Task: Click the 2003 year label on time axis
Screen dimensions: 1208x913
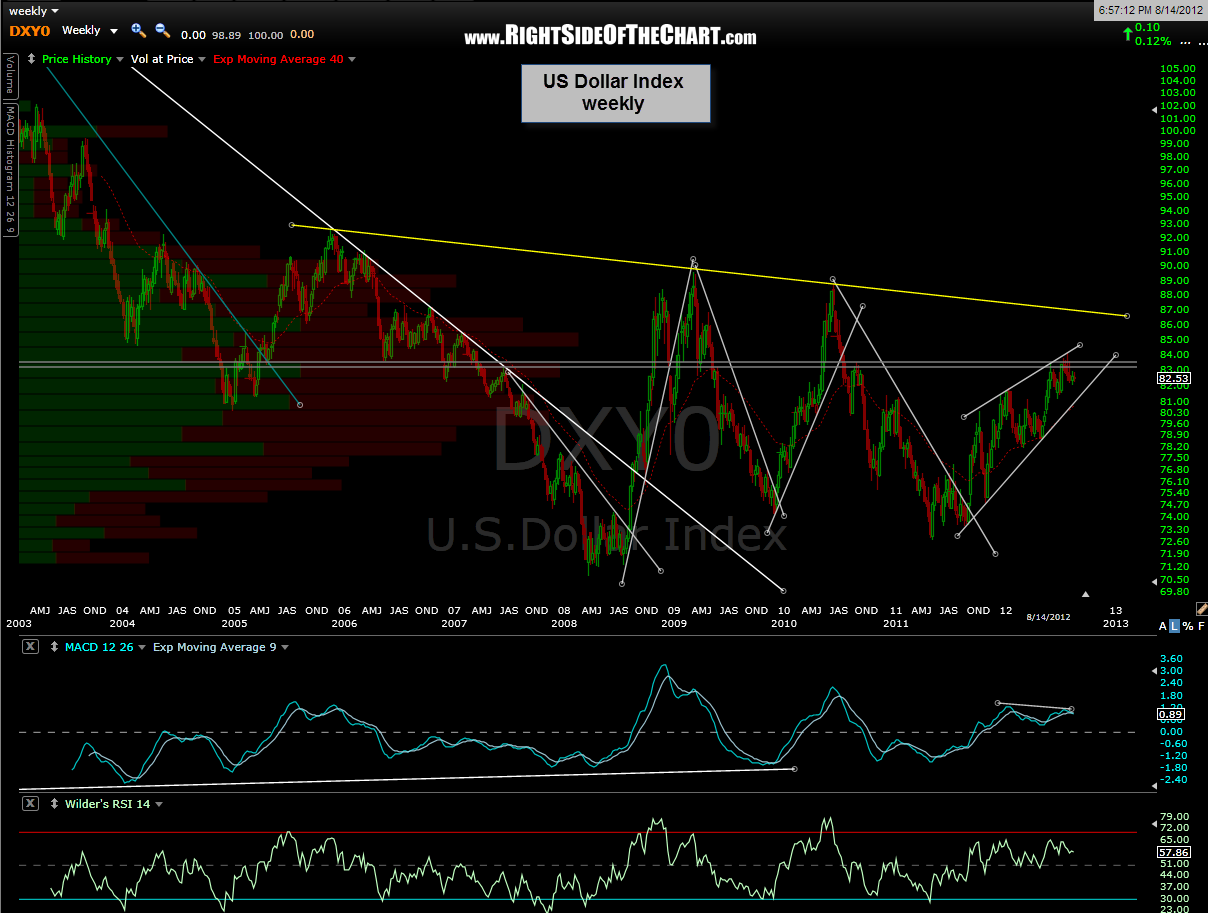Action: (17, 622)
